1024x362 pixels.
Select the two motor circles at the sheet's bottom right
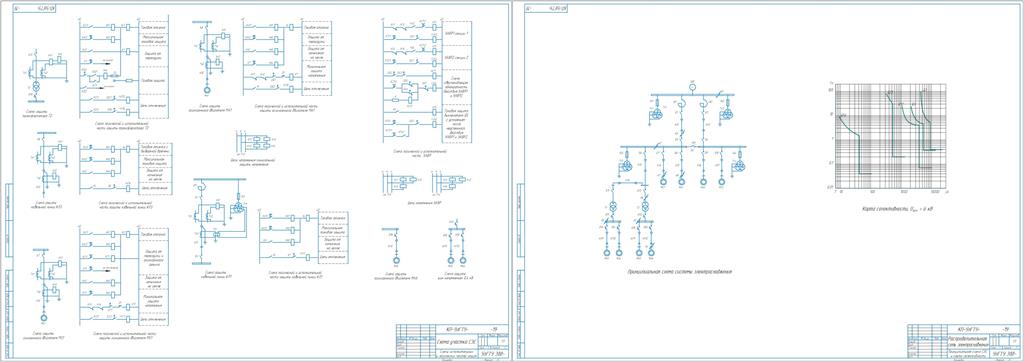coord(456,260)
